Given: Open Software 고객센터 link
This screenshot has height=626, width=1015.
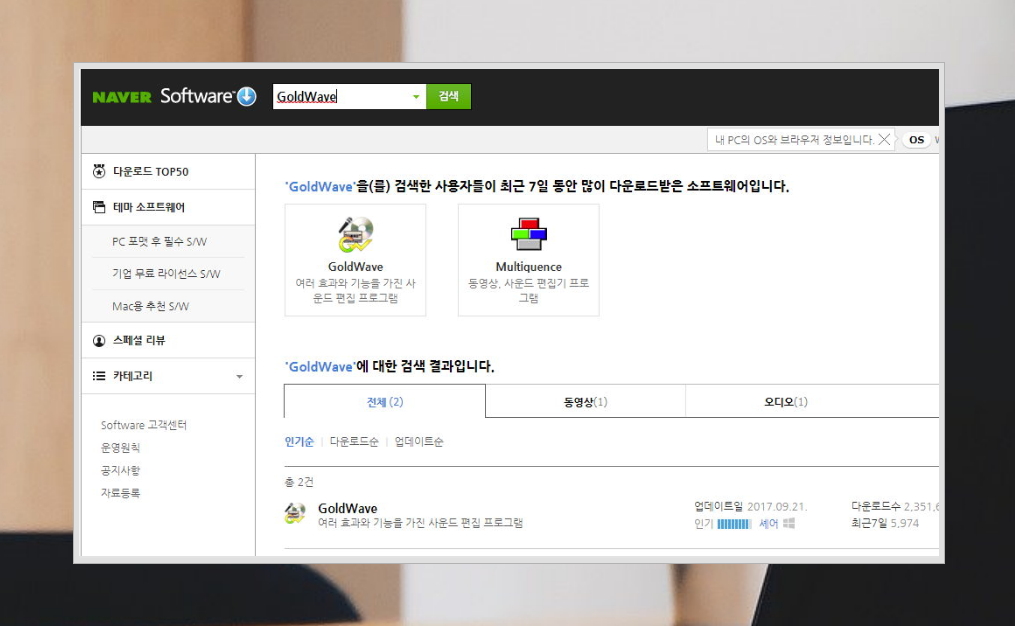Looking at the screenshot, I should pyautogui.click(x=144, y=425).
